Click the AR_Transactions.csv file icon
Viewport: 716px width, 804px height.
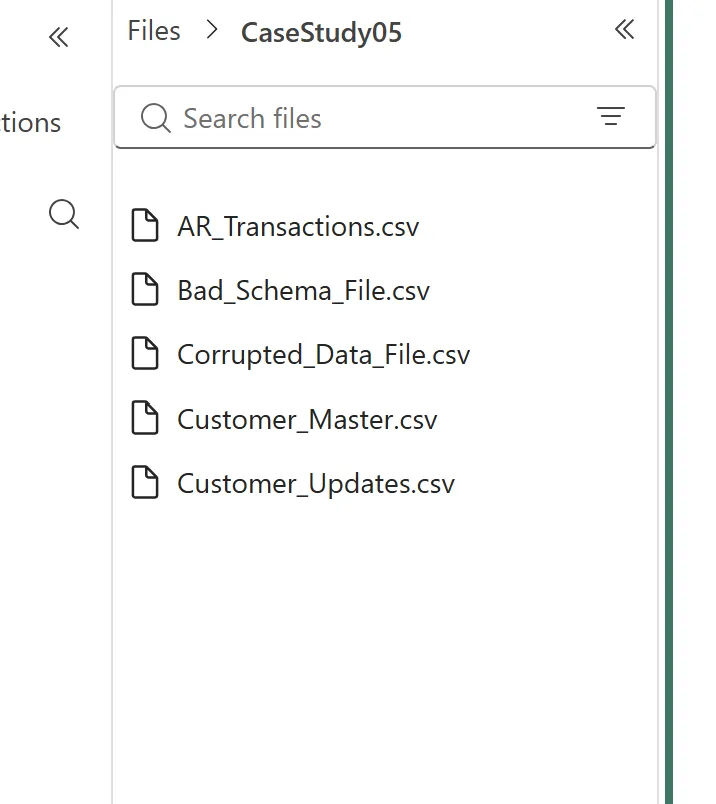click(145, 225)
